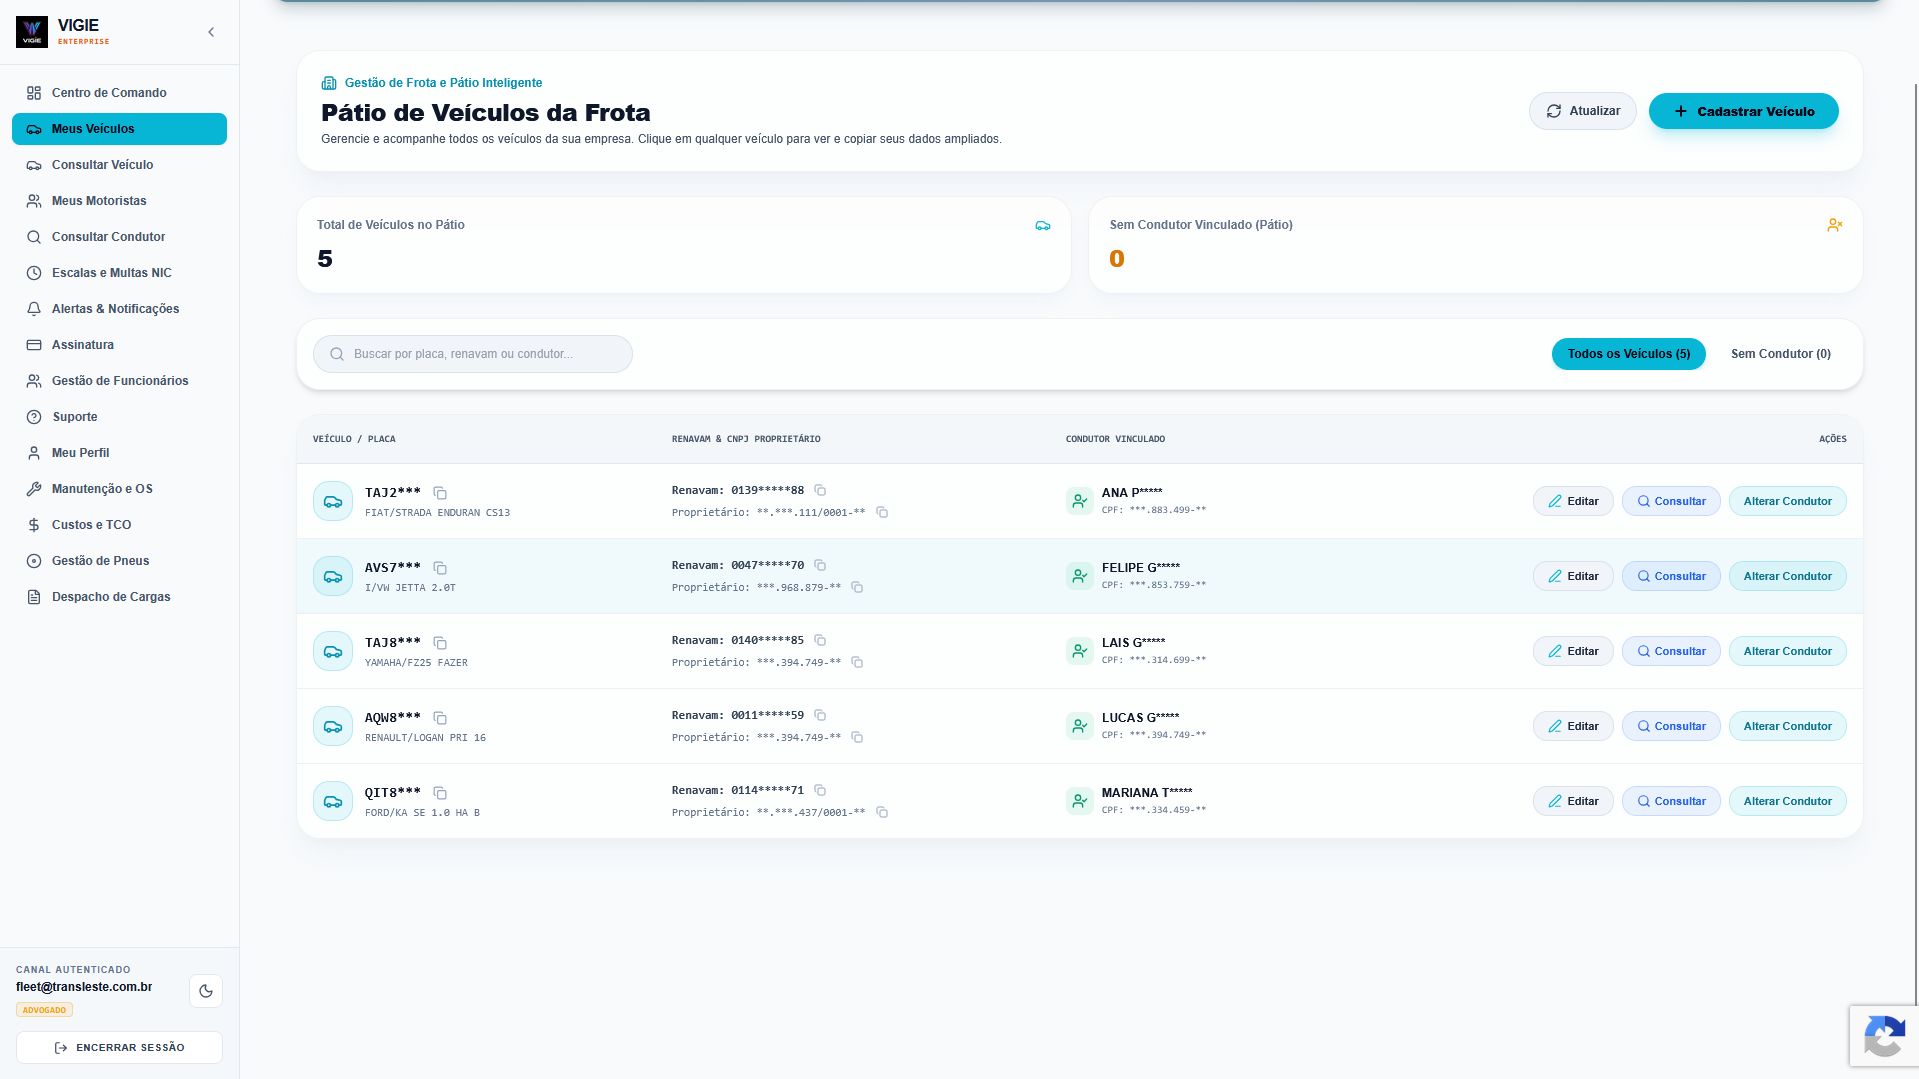Viewport: 1919px width, 1079px height.
Task: Copy Renavam 0114*****71 via the copy icon
Action: [x=820, y=790]
